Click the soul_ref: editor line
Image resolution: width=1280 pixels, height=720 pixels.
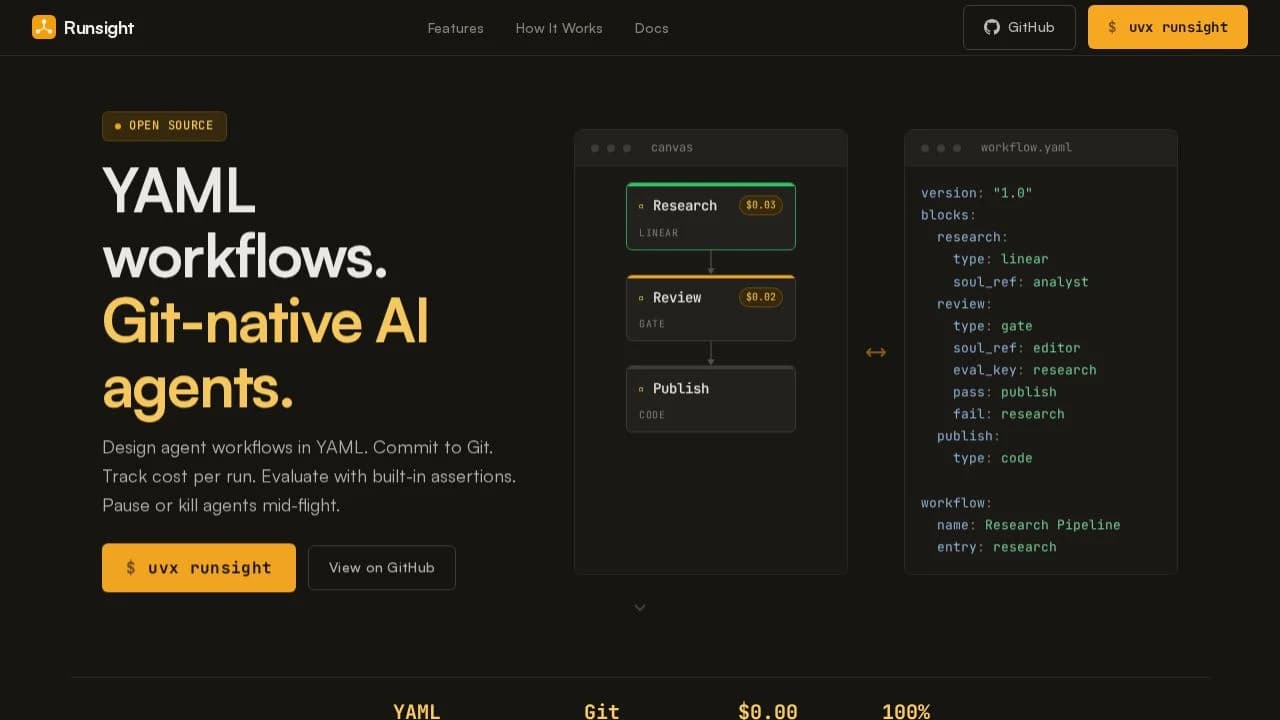point(1017,348)
